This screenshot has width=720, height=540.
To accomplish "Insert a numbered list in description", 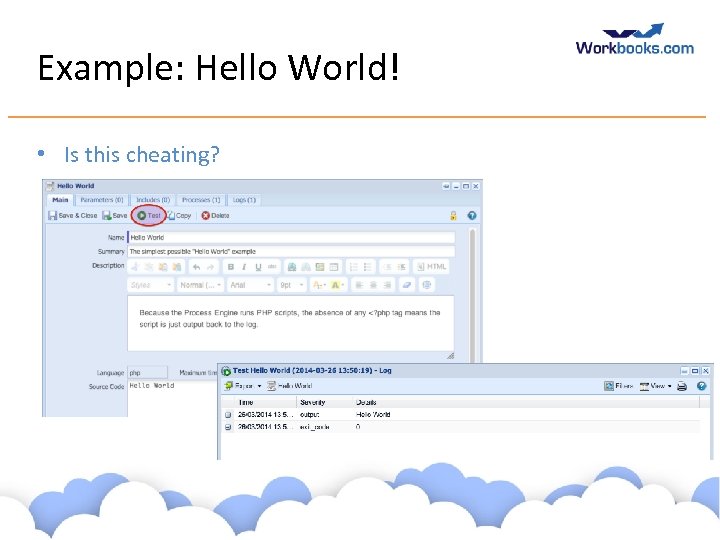I will click(354, 267).
